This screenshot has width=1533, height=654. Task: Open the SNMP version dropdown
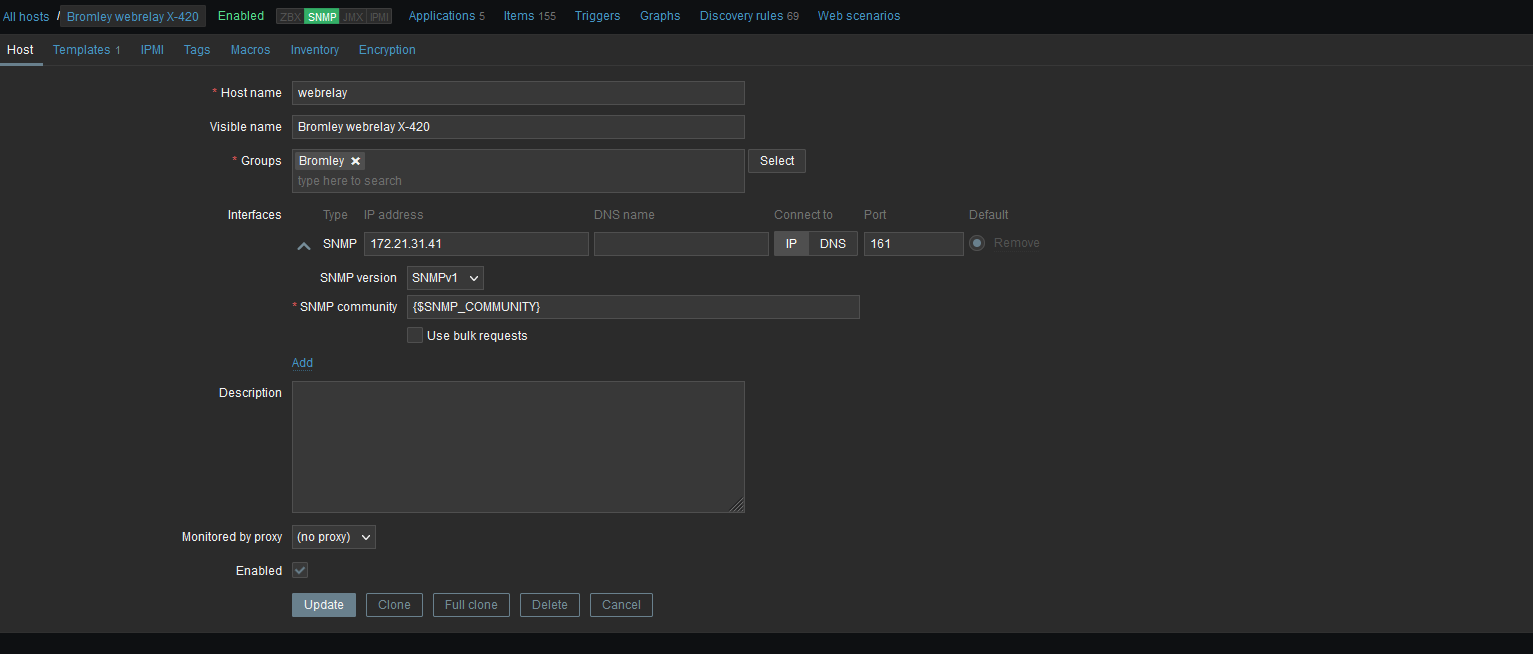445,278
